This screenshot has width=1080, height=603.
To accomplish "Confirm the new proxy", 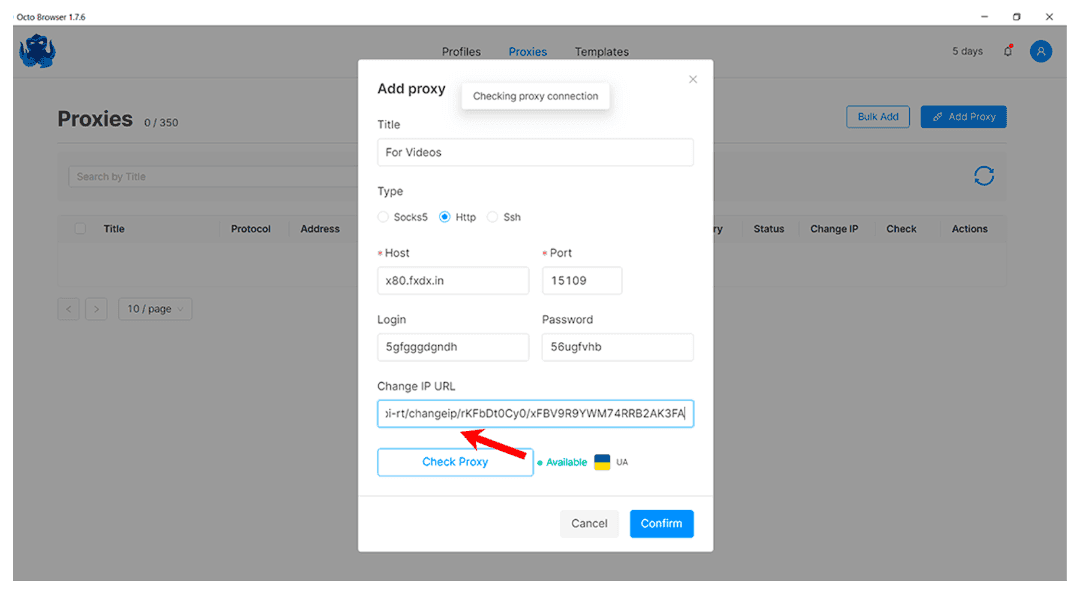I will coord(661,523).
